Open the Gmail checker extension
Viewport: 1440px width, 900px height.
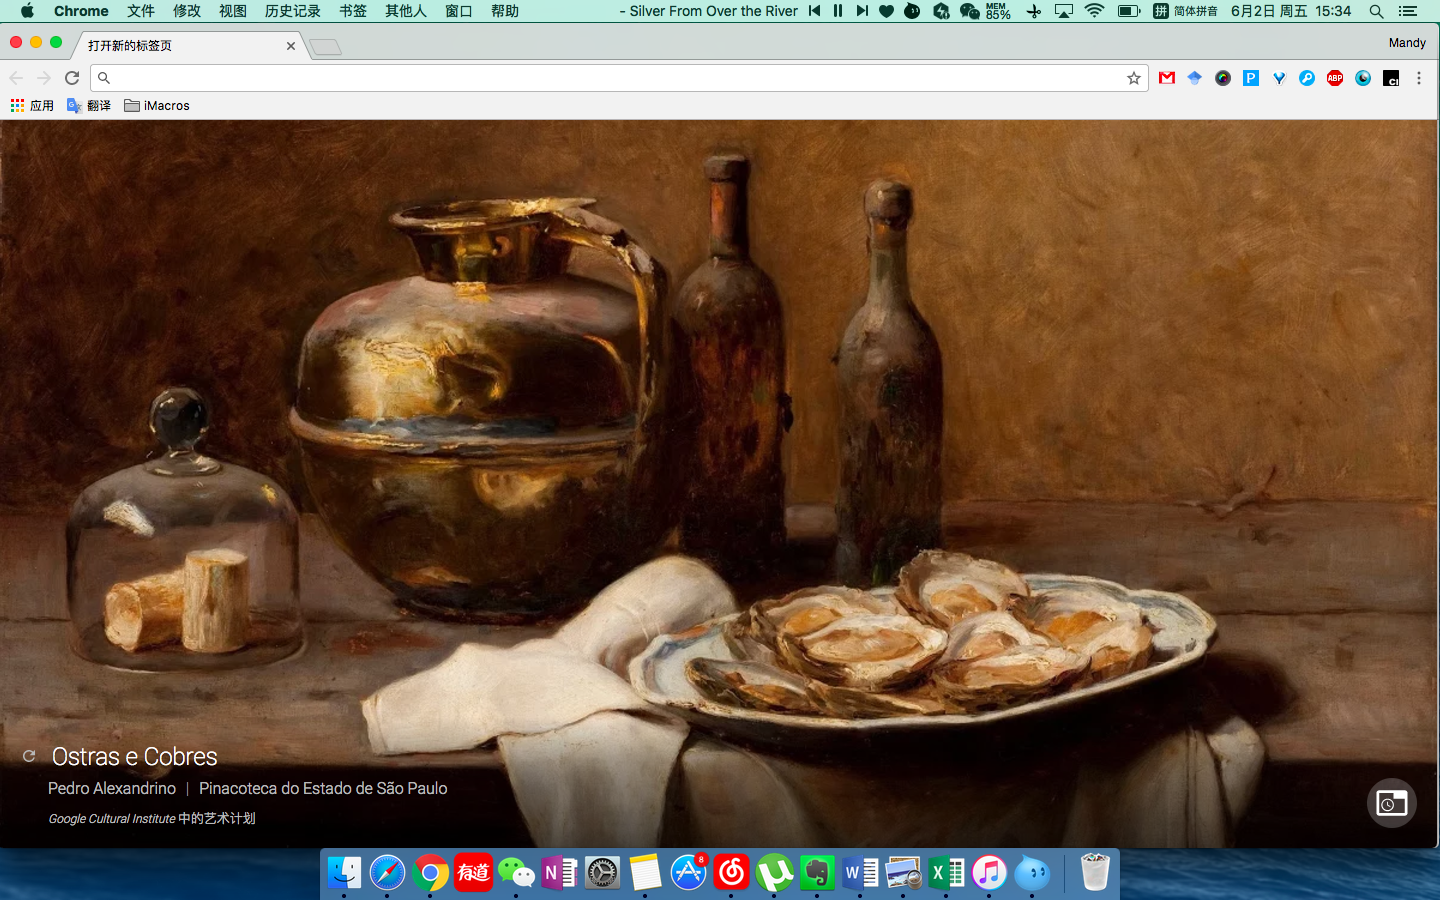tap(1167, 78)
